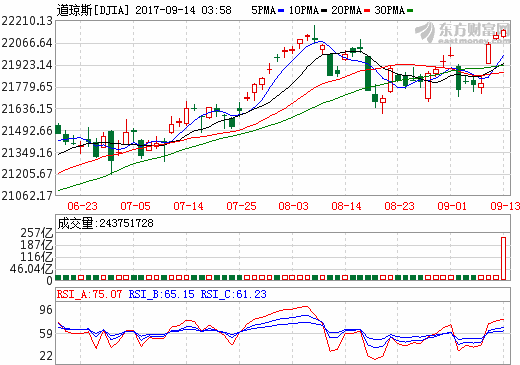Click the 2017-09-14 03:58 timestamp
The image size is (520, 365).
coord(183,10)
